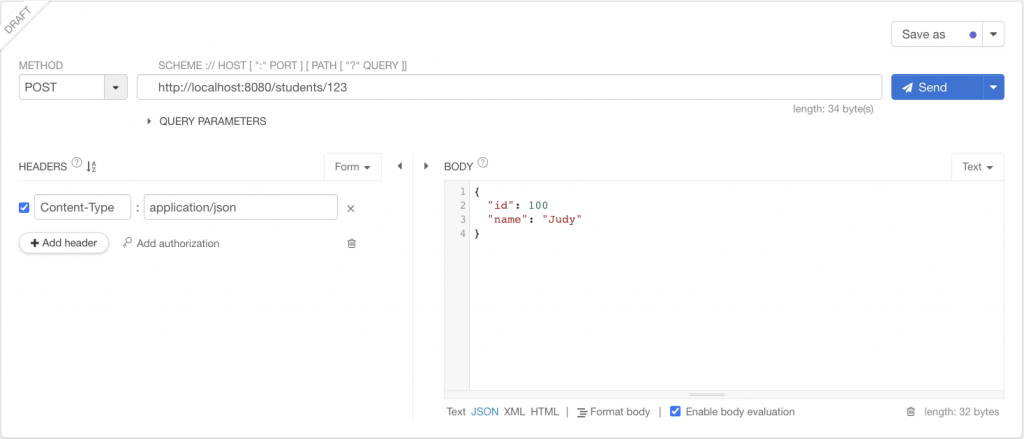Click the help icon next to BODY
1024x439 pixels.
(483, 165)
